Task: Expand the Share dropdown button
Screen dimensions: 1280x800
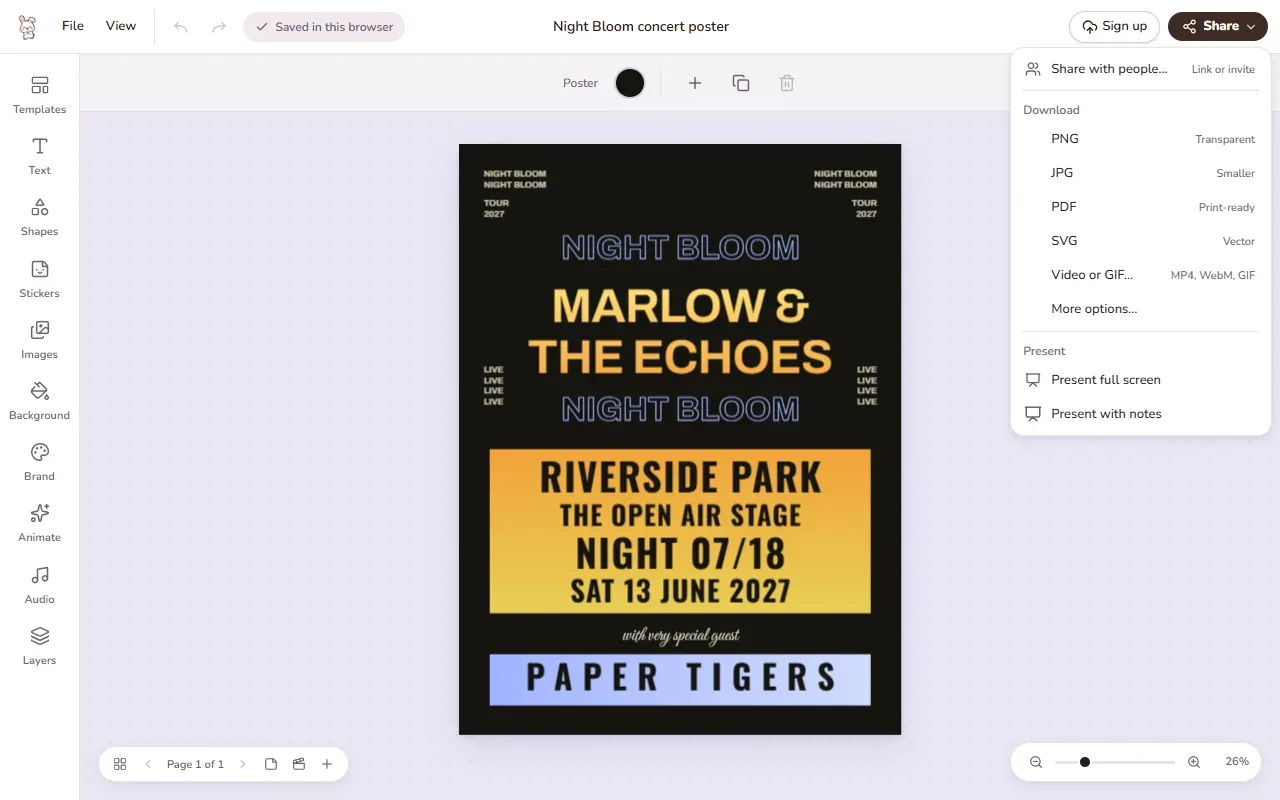Action: [x=1218, y=27]
